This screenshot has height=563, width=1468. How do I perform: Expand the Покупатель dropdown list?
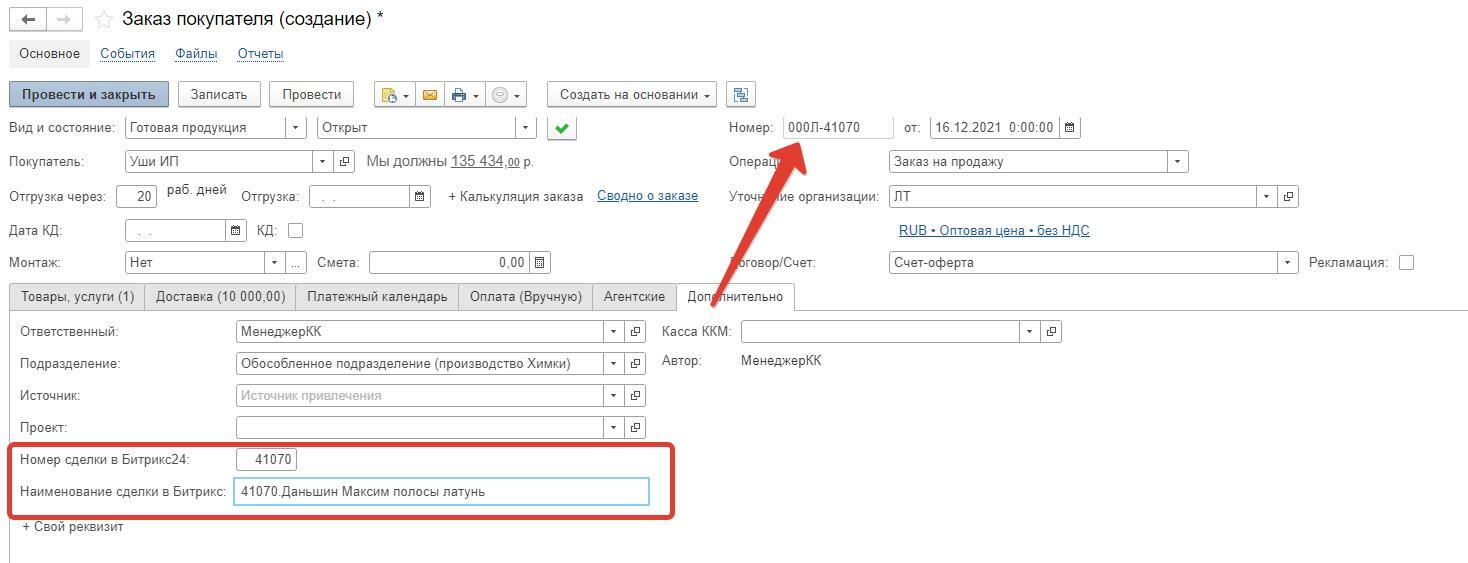323,162
